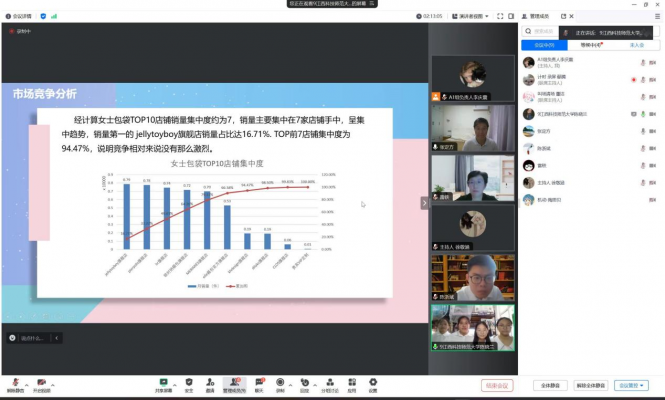Switch to the Waiting Room tab
The width and height of the screenshot is (665, 400).
[x=590, y=45]
